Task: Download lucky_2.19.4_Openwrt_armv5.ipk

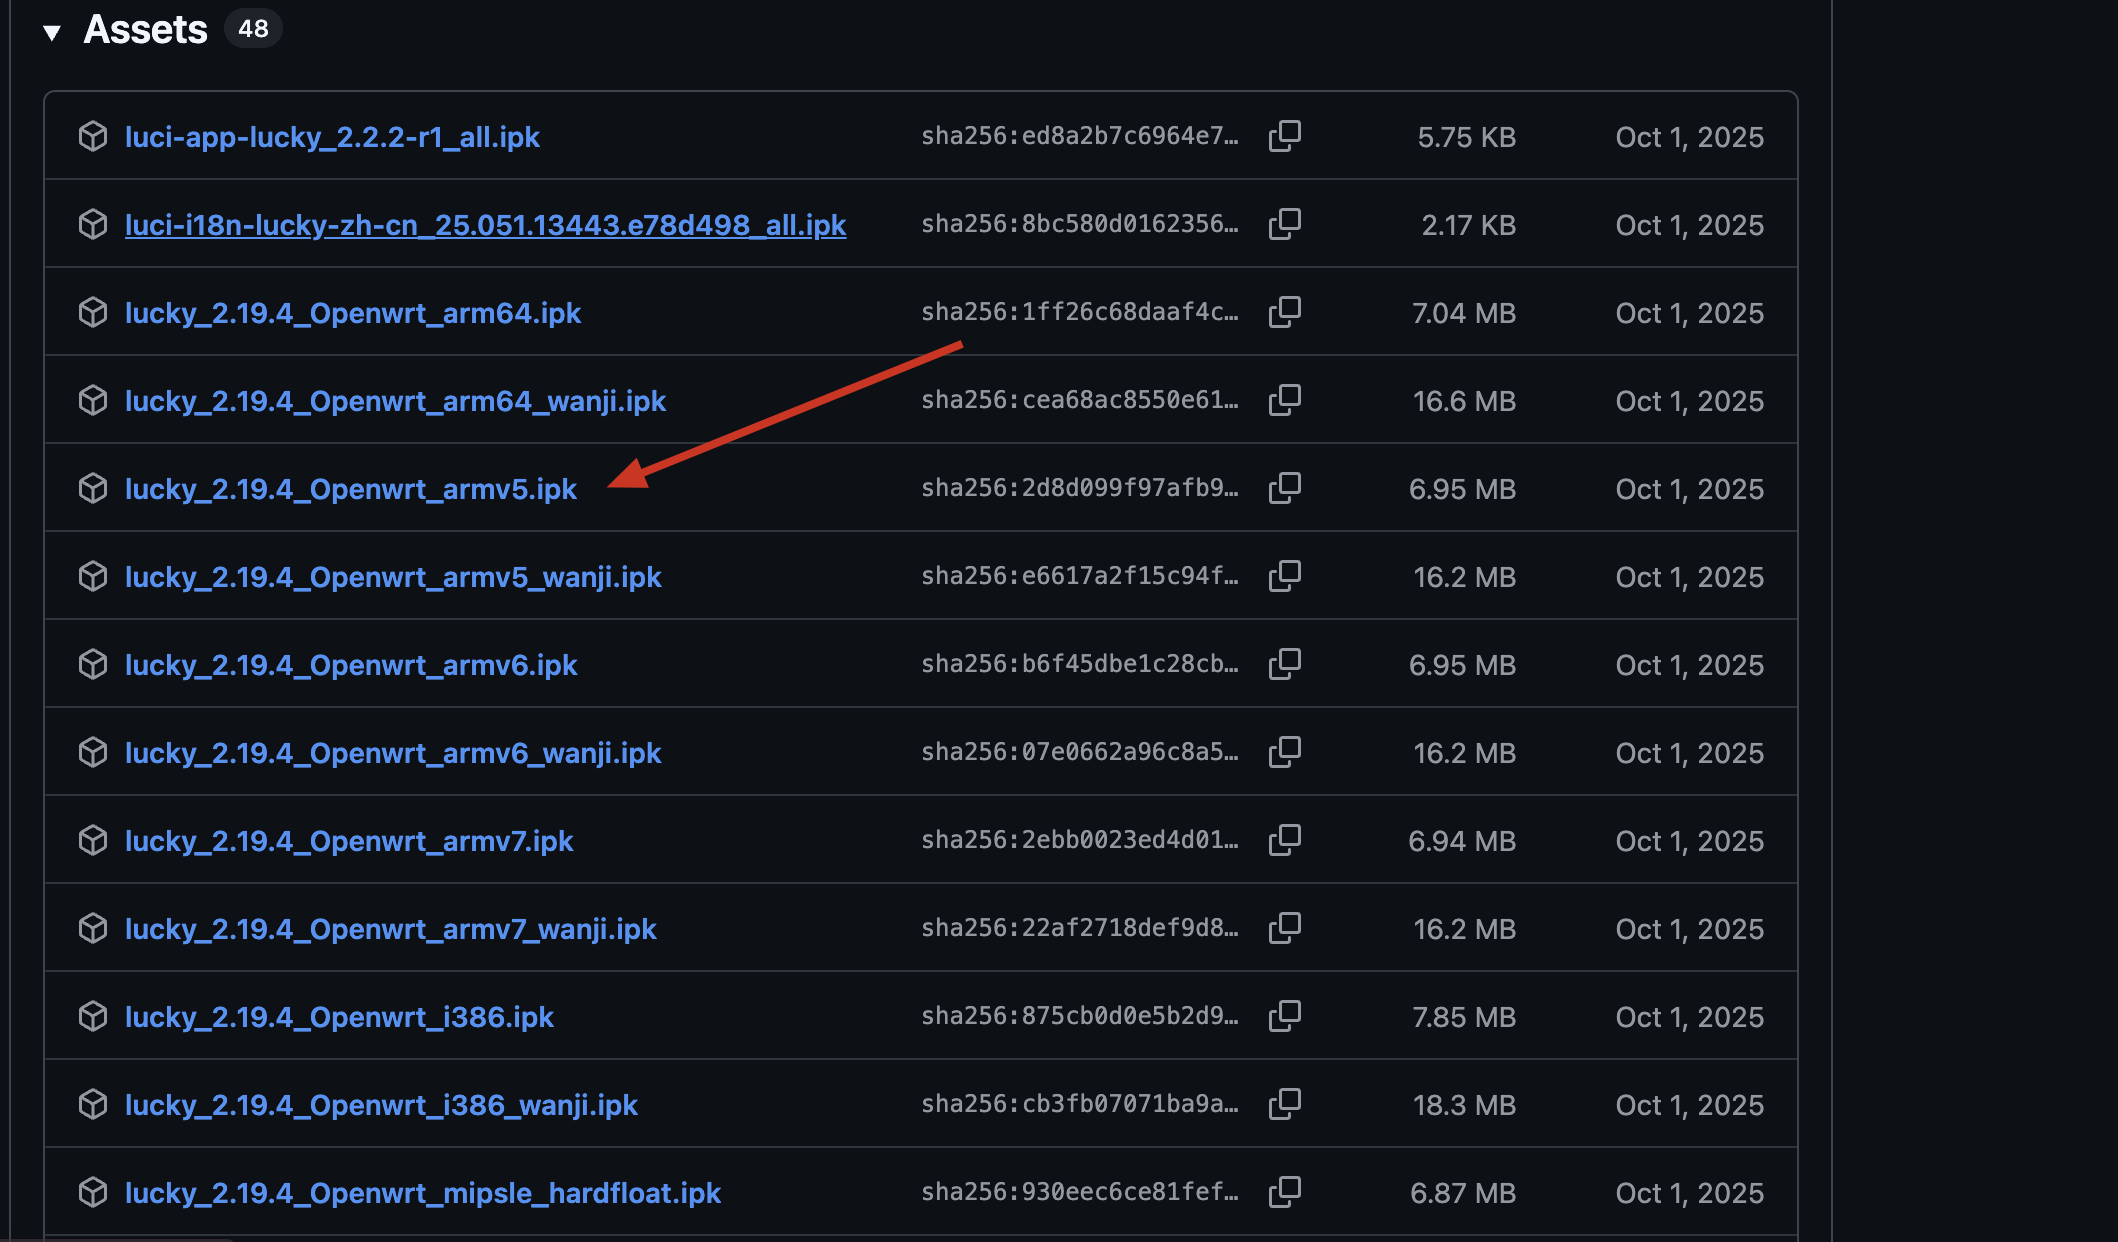Action: point(350,489)
